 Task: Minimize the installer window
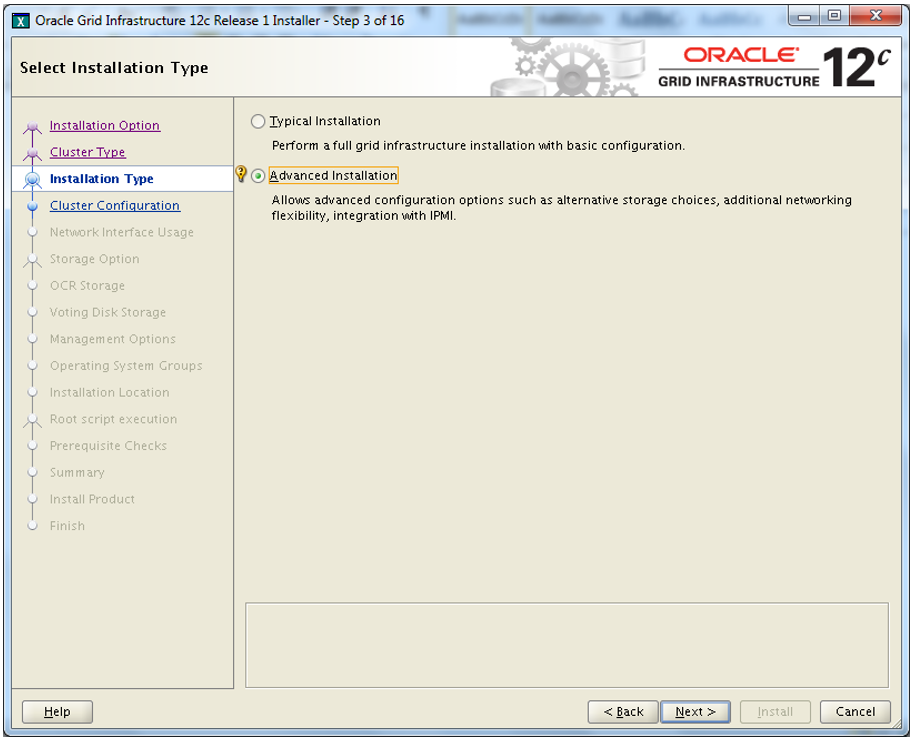point(805,17)
